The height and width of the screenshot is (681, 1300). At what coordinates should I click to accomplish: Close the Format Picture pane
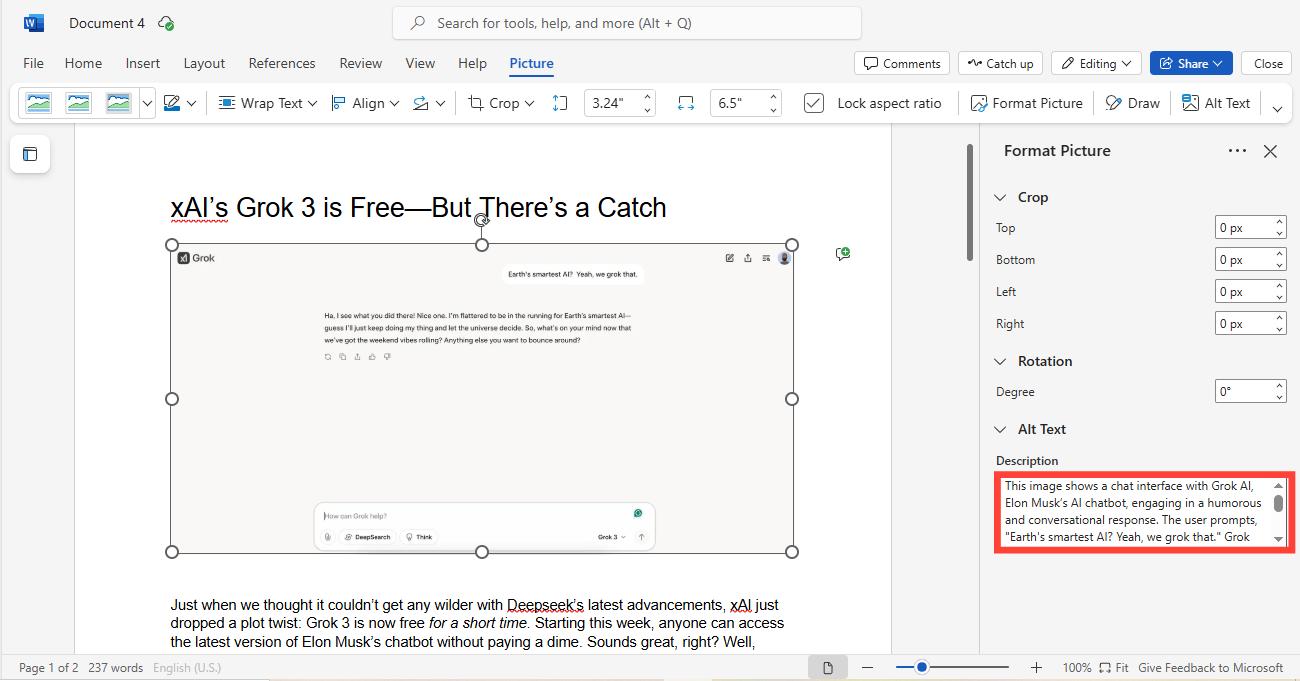pos(1270,151)
